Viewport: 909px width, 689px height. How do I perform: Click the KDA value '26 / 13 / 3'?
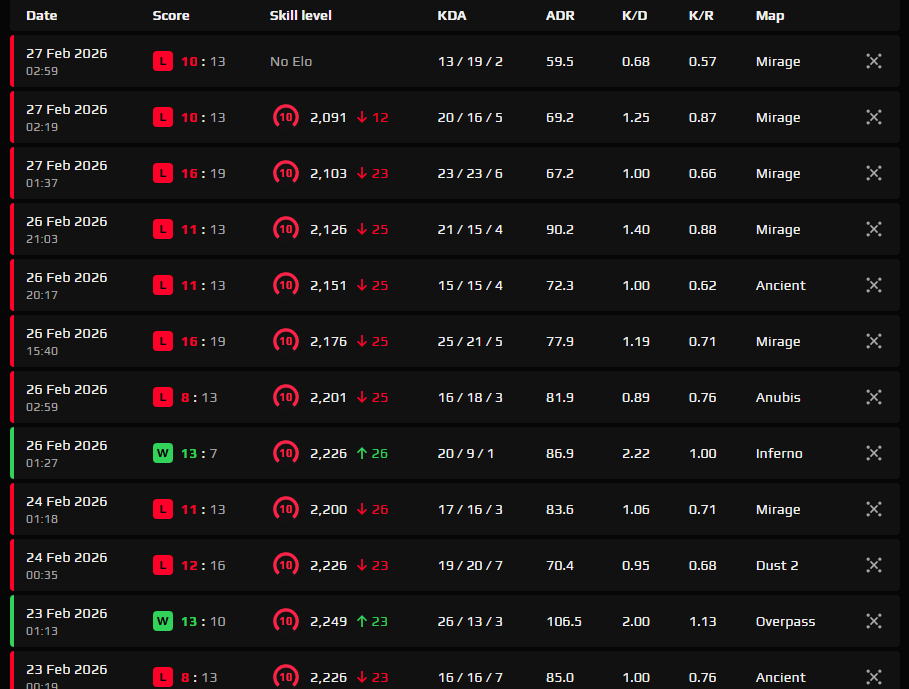[x=470, y=621]
